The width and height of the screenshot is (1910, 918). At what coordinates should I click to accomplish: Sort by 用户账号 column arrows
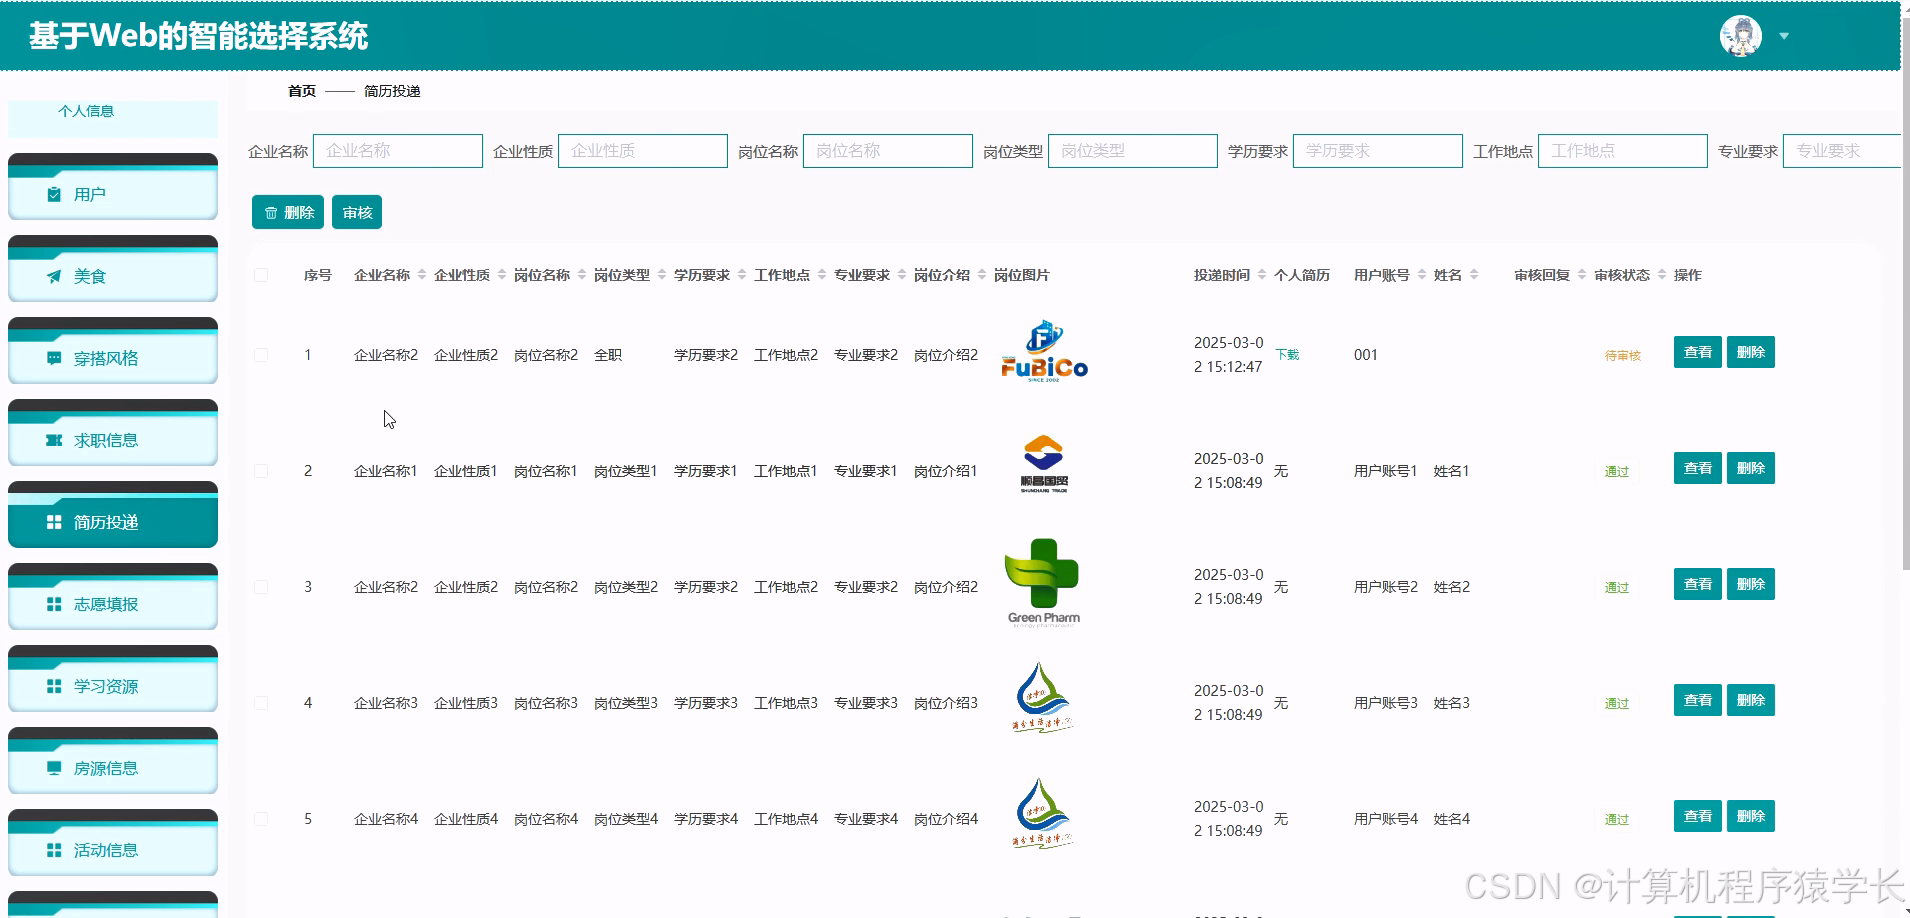coord(1422,275)
